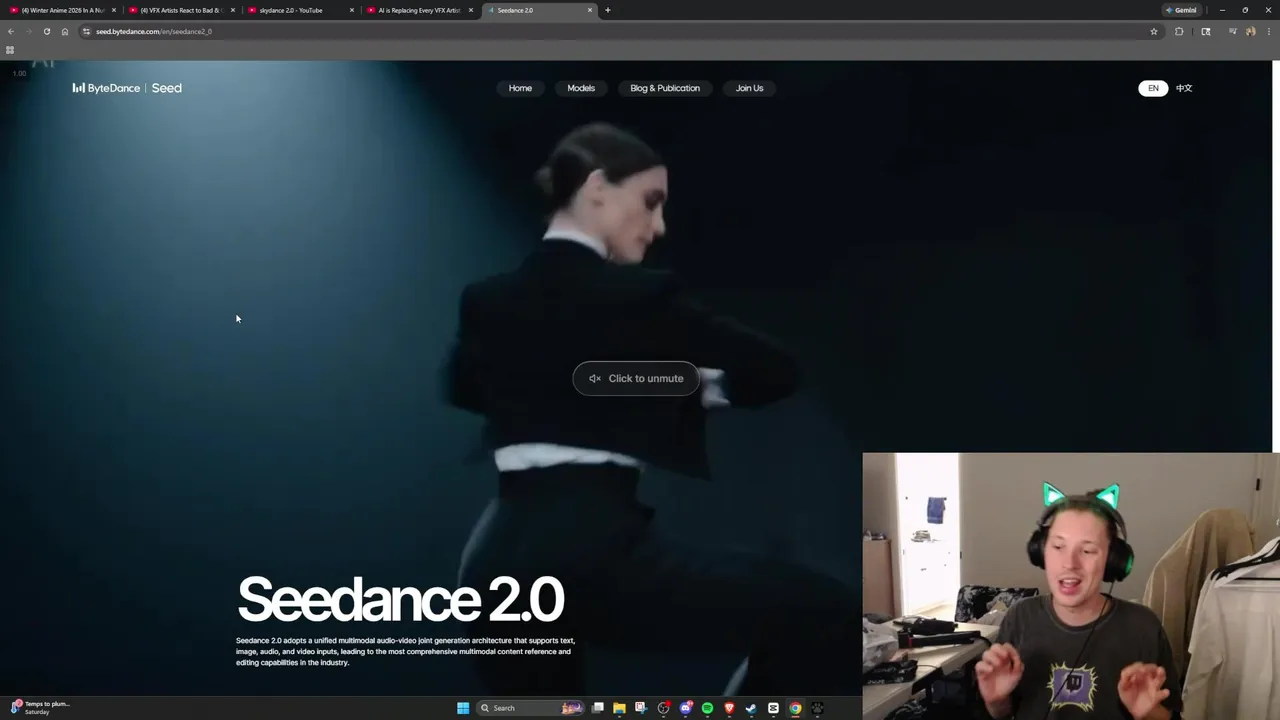The image size is (1280, 720).
Task: Open the Google Lens search icon in toolbar
Action: (x=1206, y=31)
